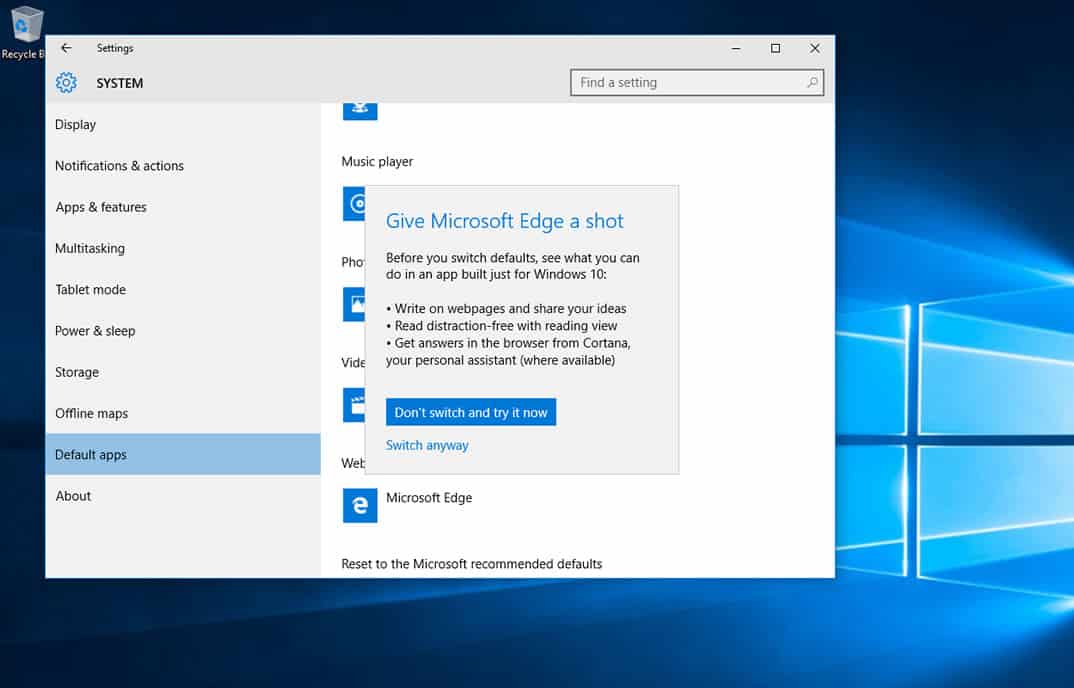Select the About page
The image size is (1074, 688).
(x=73, y=496)
